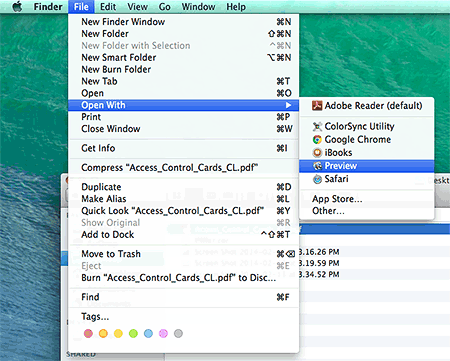The width and height of the screenshot is (450, 361).
Task: Click the iBooks app icon
Action: pos(317,153)
